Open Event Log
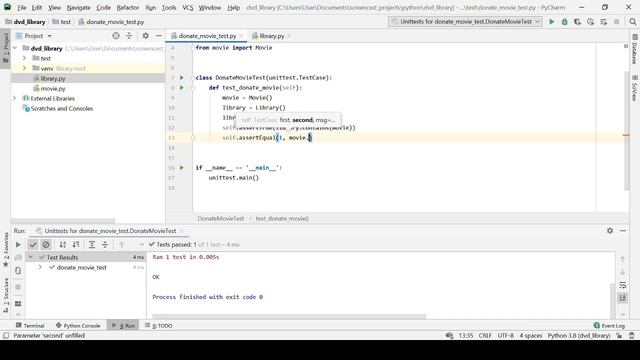The width and height of the screenshot is (640, 360). (x=609, y=325)
